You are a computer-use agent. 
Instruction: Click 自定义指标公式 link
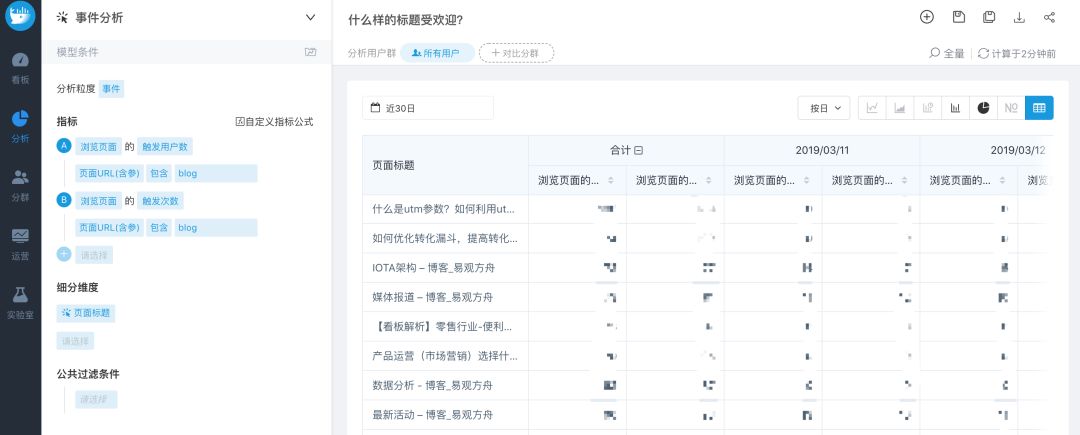tap(274, 121)
